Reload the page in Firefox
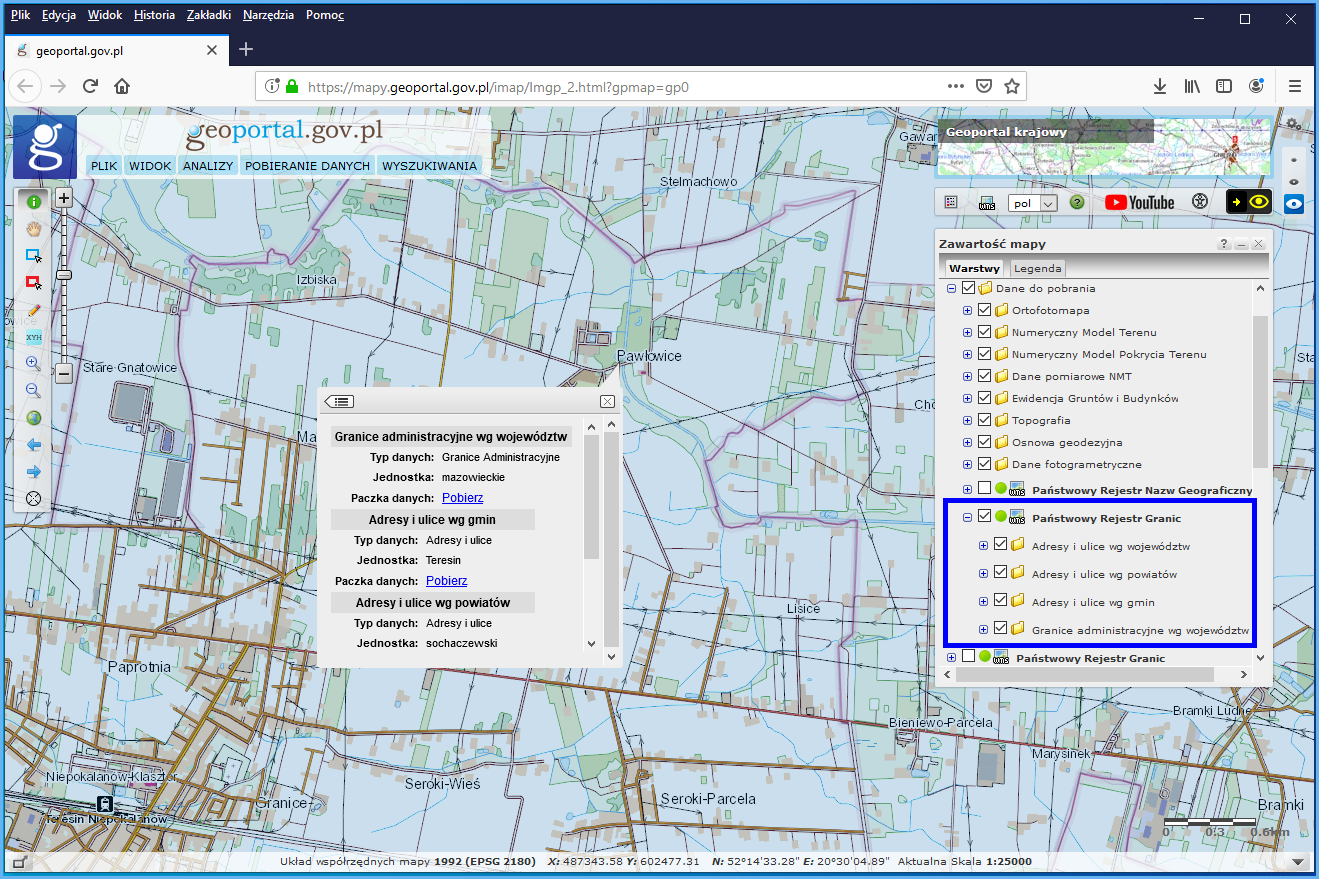 [x=90, y=87]
